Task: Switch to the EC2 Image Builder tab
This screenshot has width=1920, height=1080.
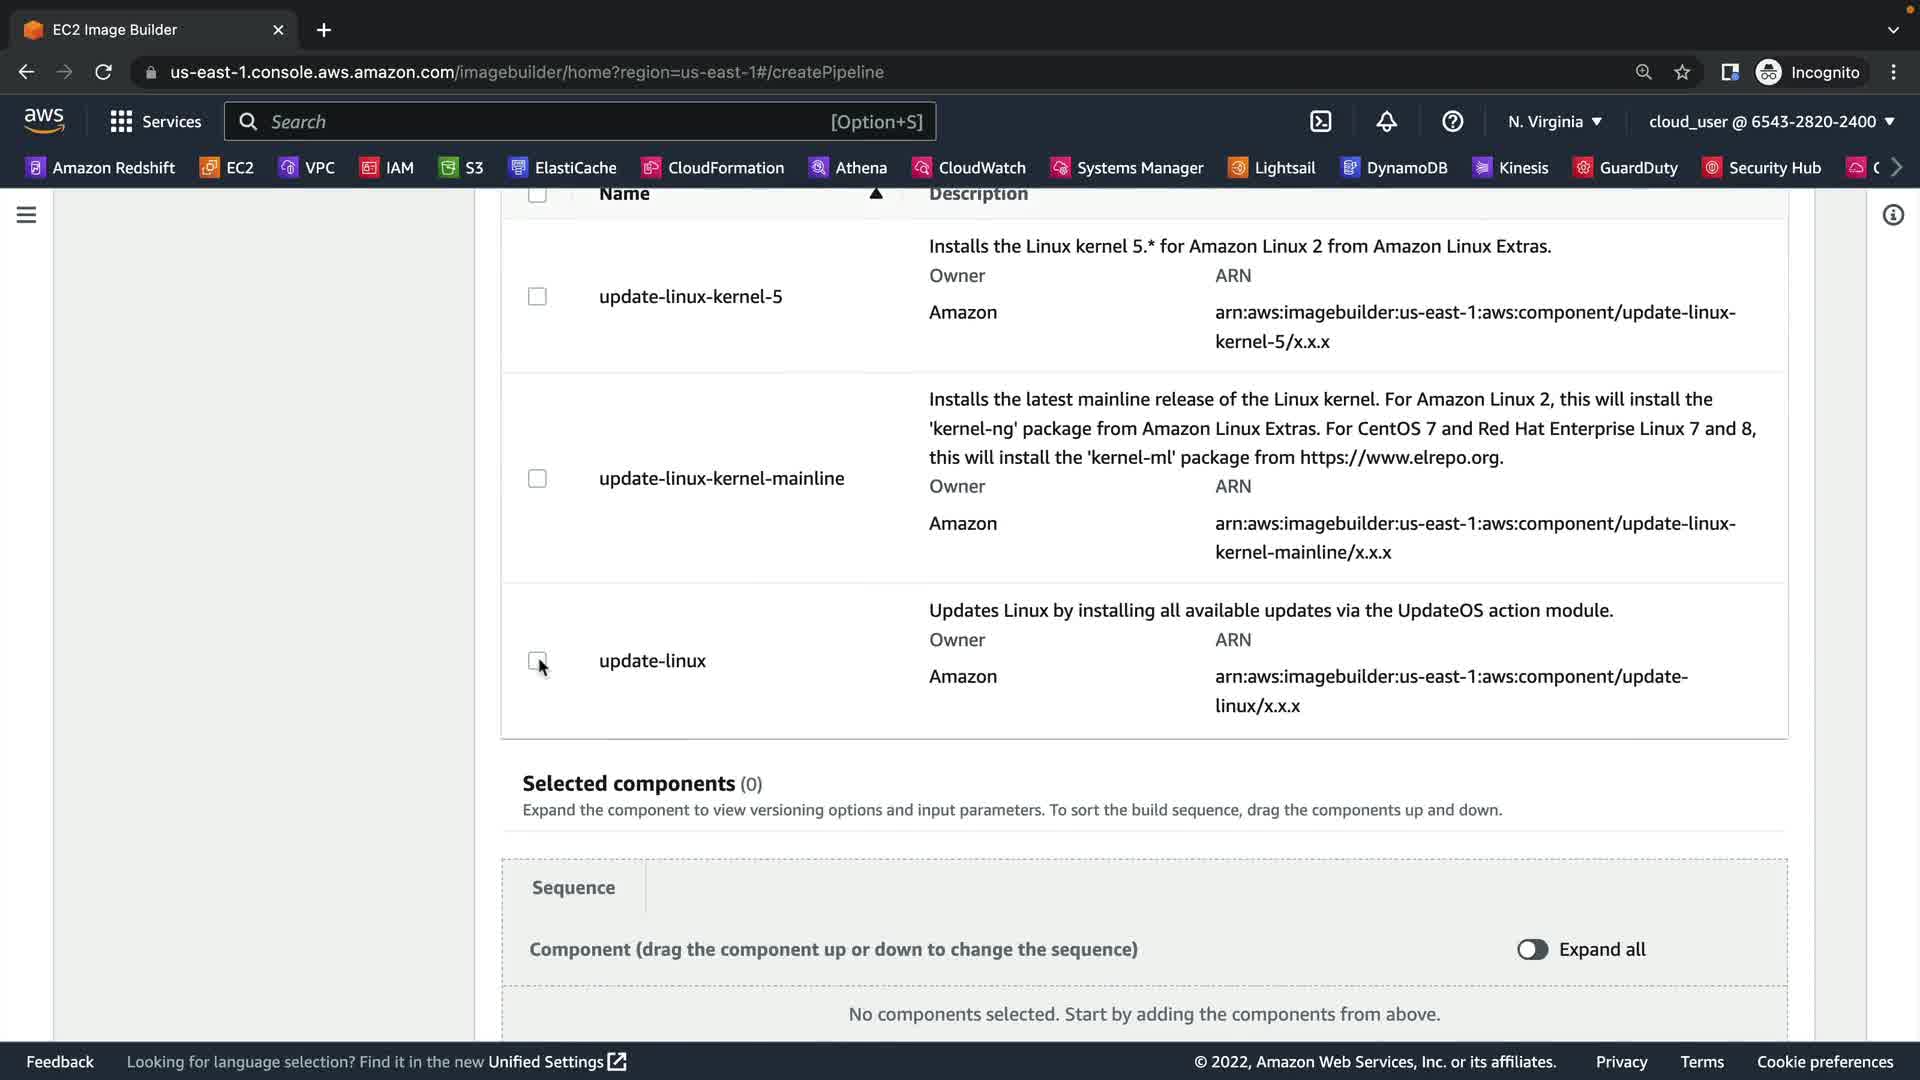Action: pyautogui.click(x=150, y=30)
